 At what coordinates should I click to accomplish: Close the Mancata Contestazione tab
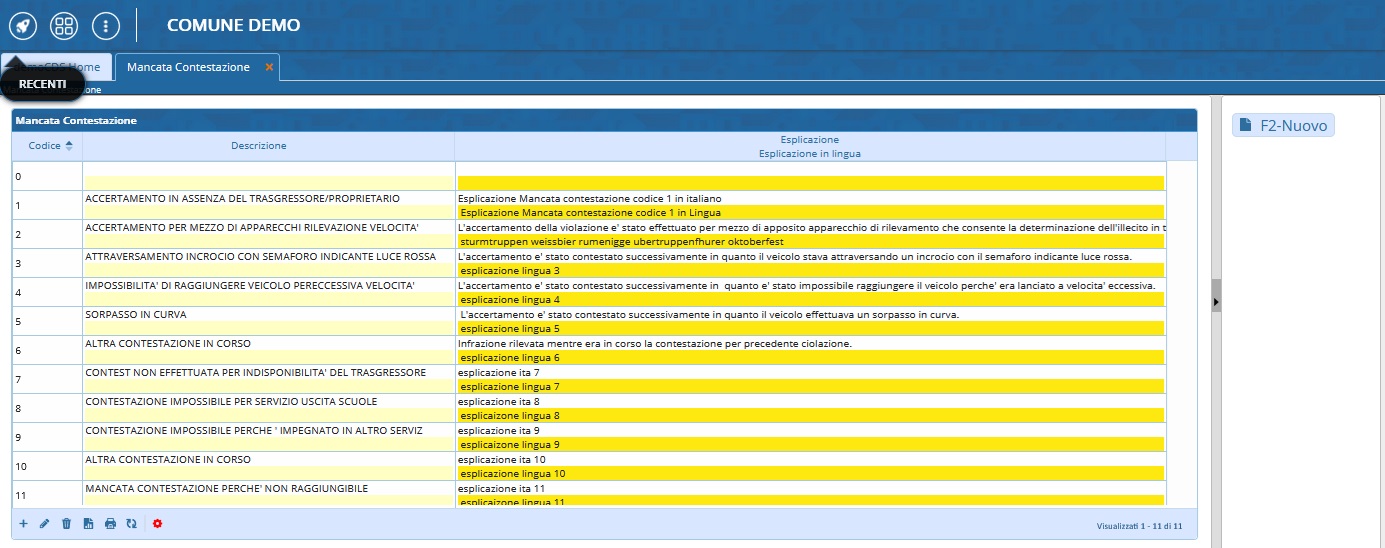[269, 67]
